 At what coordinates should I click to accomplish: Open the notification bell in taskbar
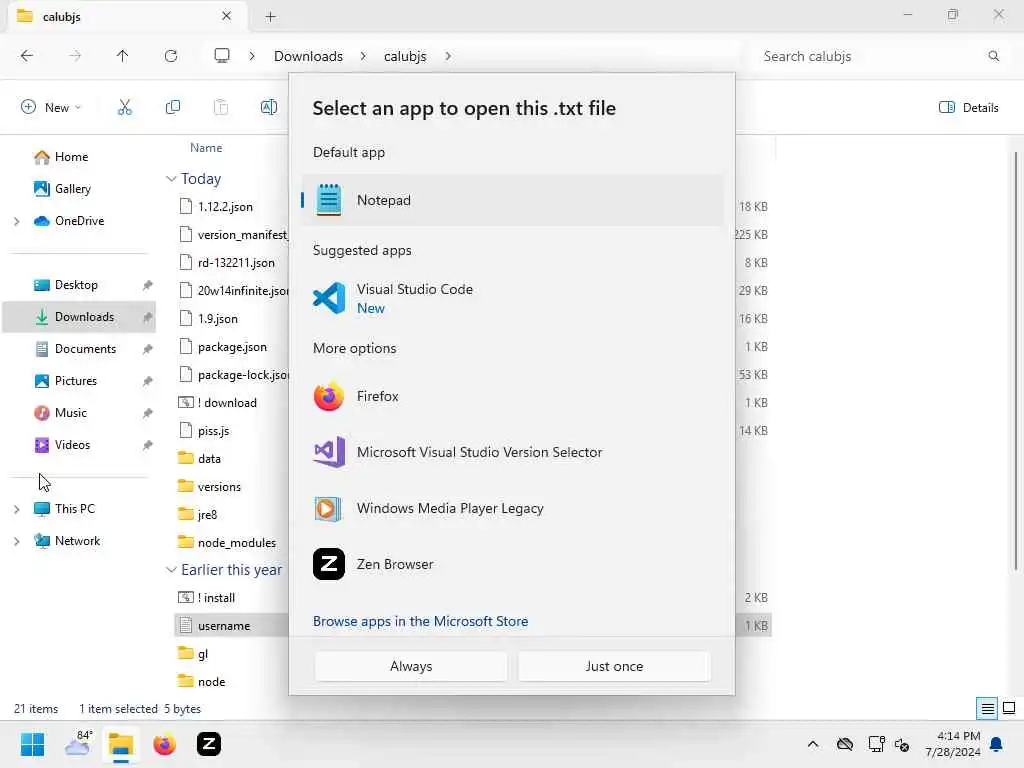click(997, 744)
